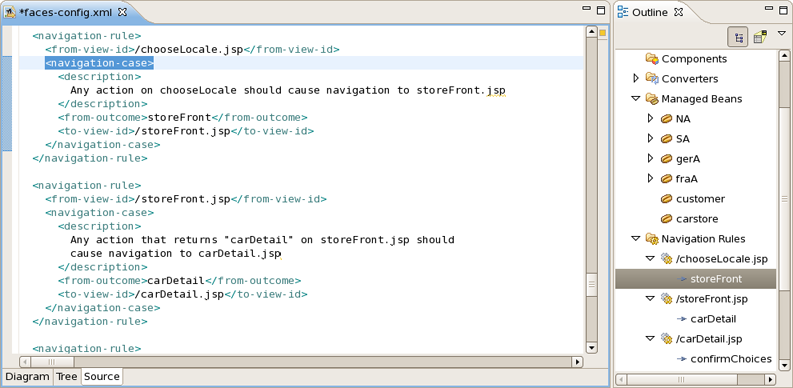The width and height of the screenshot is (793, 388).
Task: Click the yellow warning marker in overview ruler
Action: pos(603,33)
